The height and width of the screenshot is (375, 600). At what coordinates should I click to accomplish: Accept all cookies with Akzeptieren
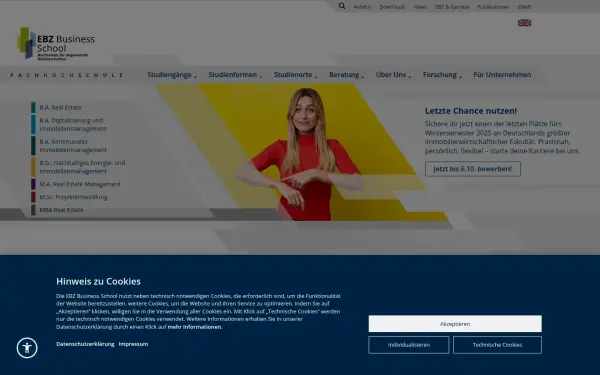coord(455,324)
